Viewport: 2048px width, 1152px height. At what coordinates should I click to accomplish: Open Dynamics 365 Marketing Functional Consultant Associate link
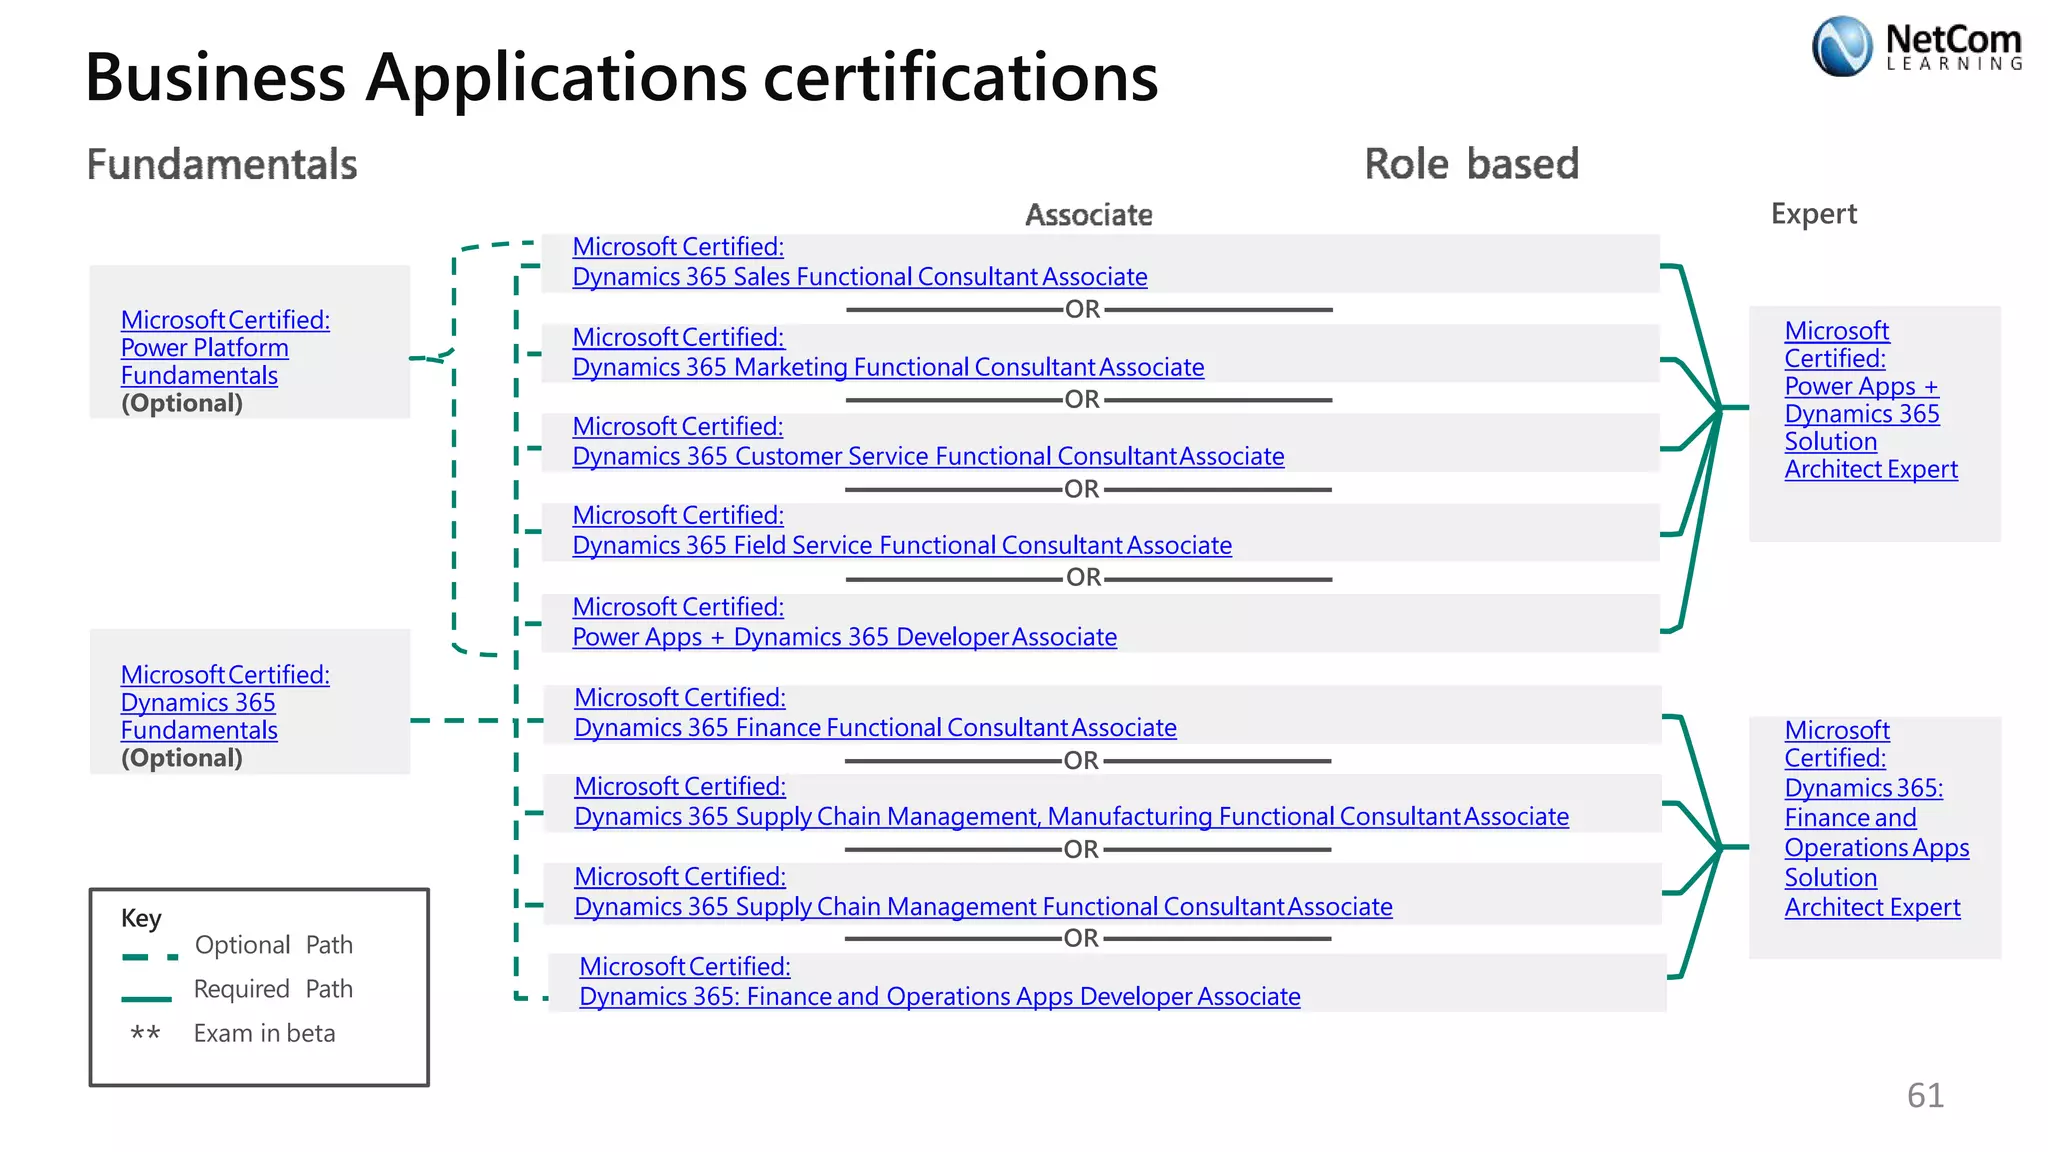(x=888, y=352)
